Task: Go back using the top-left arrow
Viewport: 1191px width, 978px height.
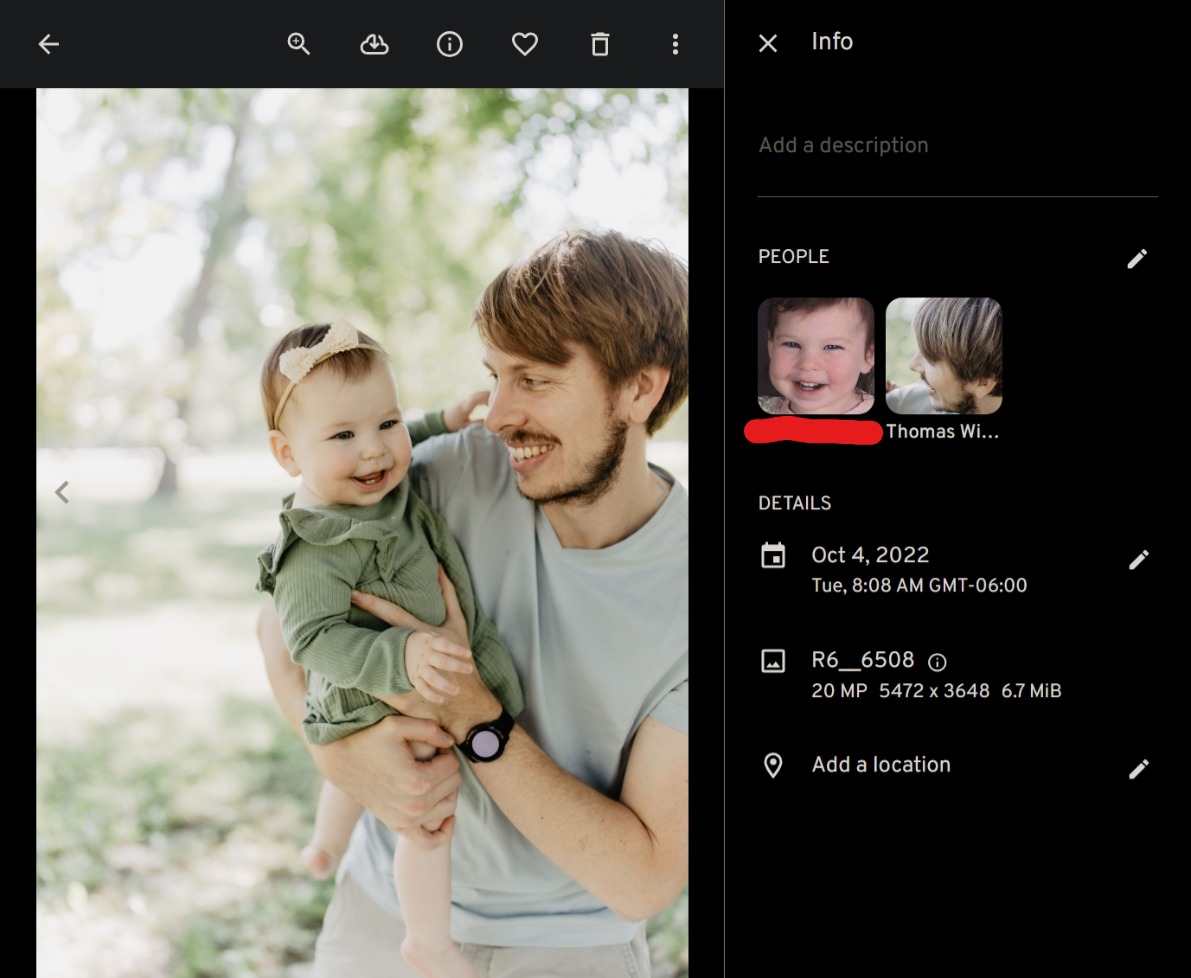Action: 48,44
